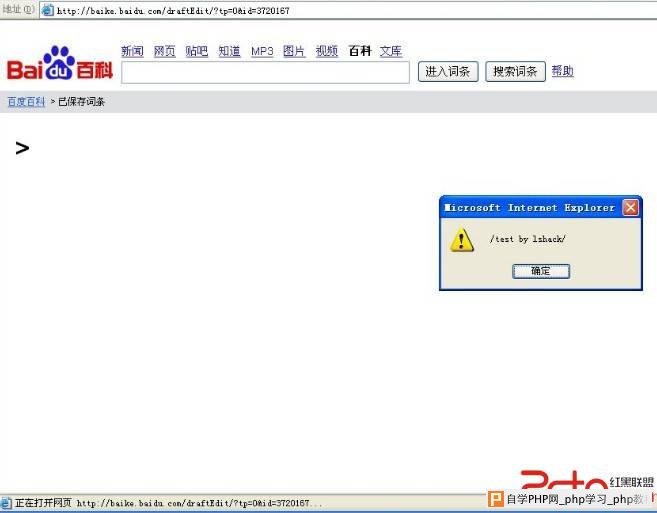Image resolution: width=657 pixels, height=513 pixels.
Task: Click the 进入词条 button
Action: 448,71
